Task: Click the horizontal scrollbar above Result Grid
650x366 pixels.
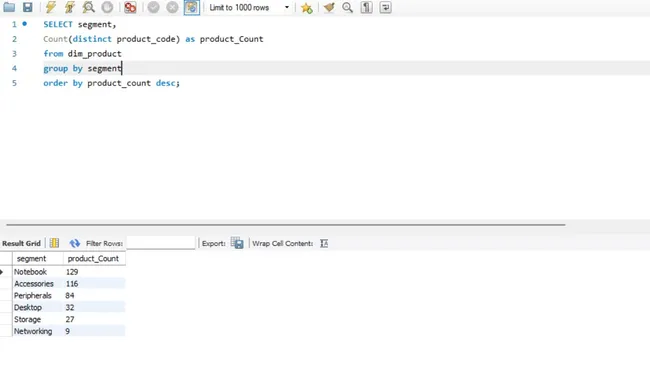Action: point(286,225)
